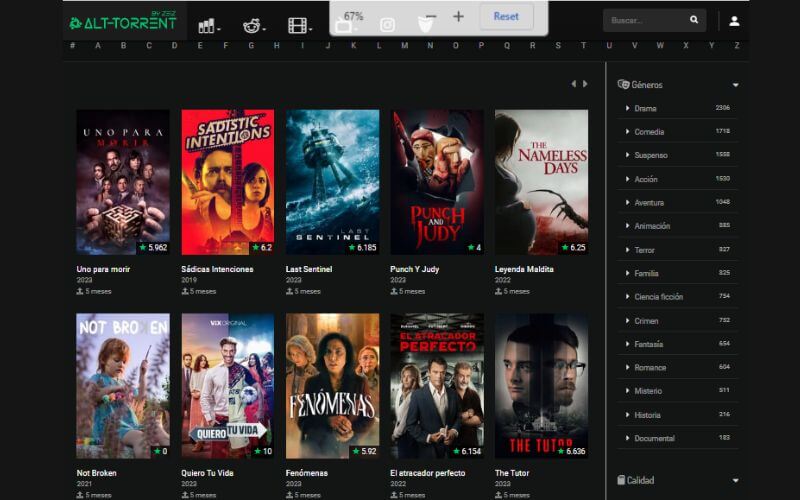The width and height of the screenshot is (800, 500).
Task: Expand the Calidad panel
Action: pos(735,480)
